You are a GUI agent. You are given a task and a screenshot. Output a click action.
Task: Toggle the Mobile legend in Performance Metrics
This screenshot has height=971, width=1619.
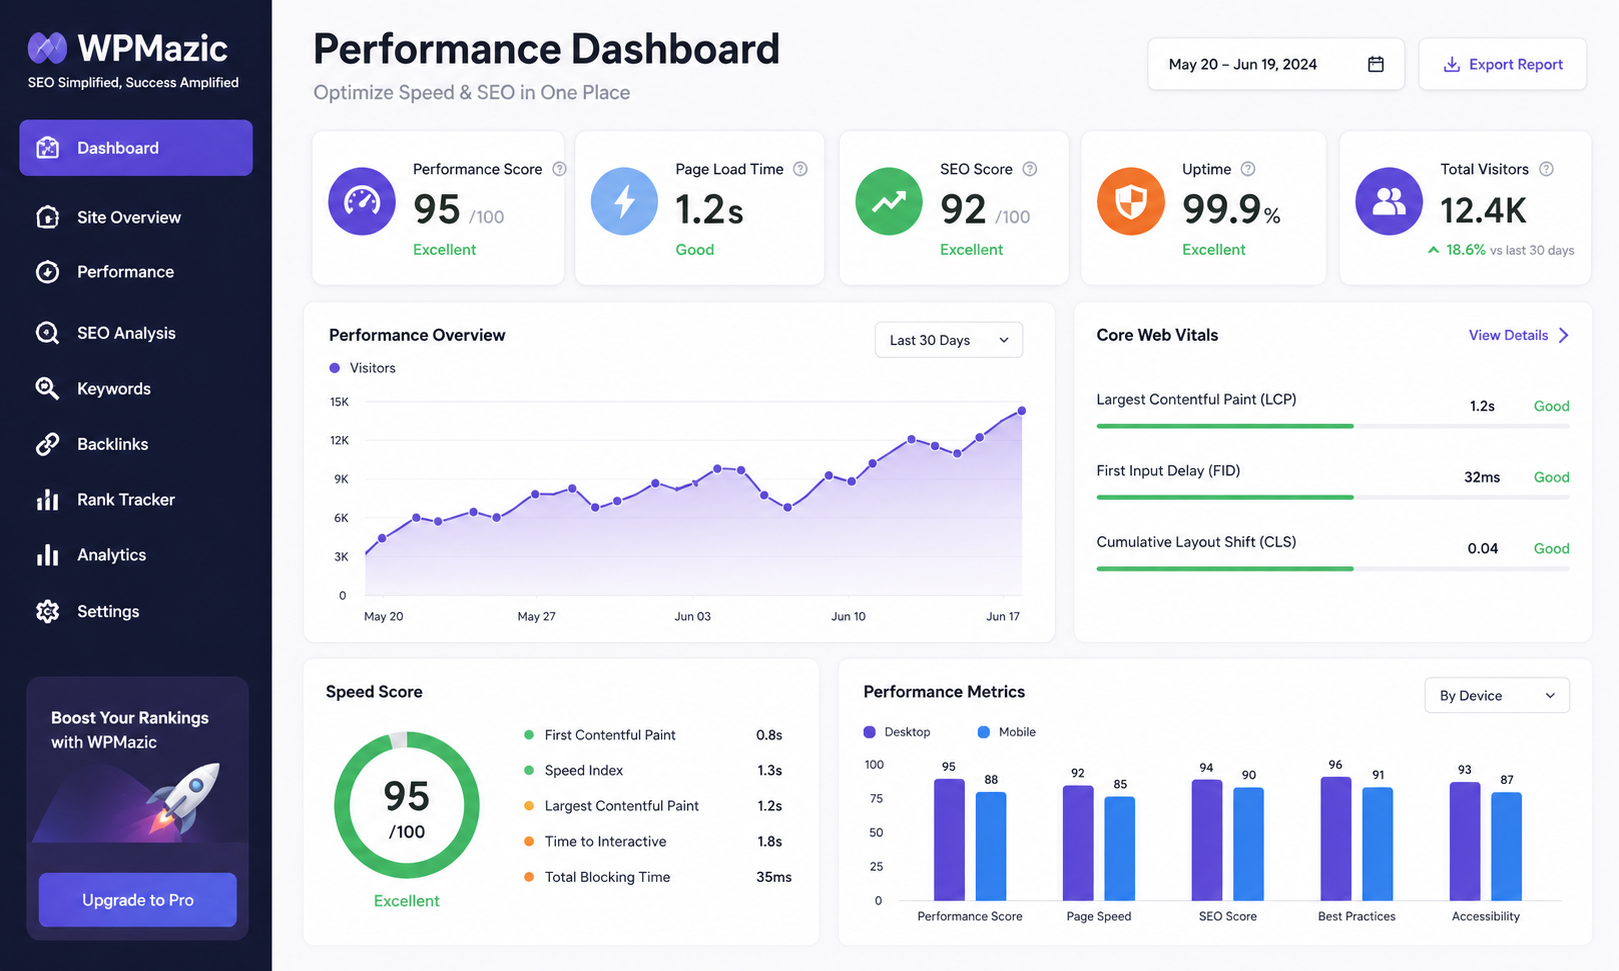[1007, 732]
